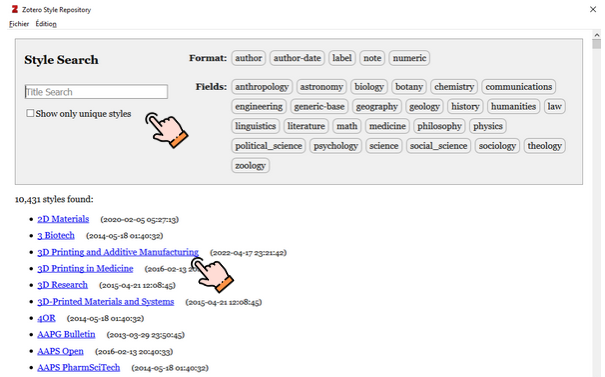Click the '10,431 styles found:' text

click(54, 199)
